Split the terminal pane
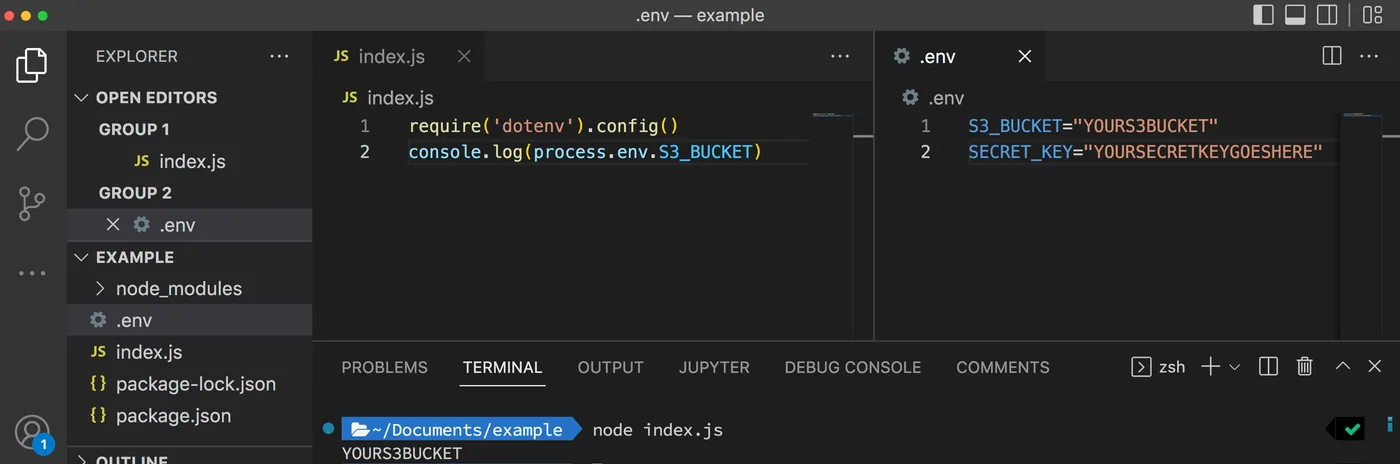1400x464 pixels. [1268, 367]
